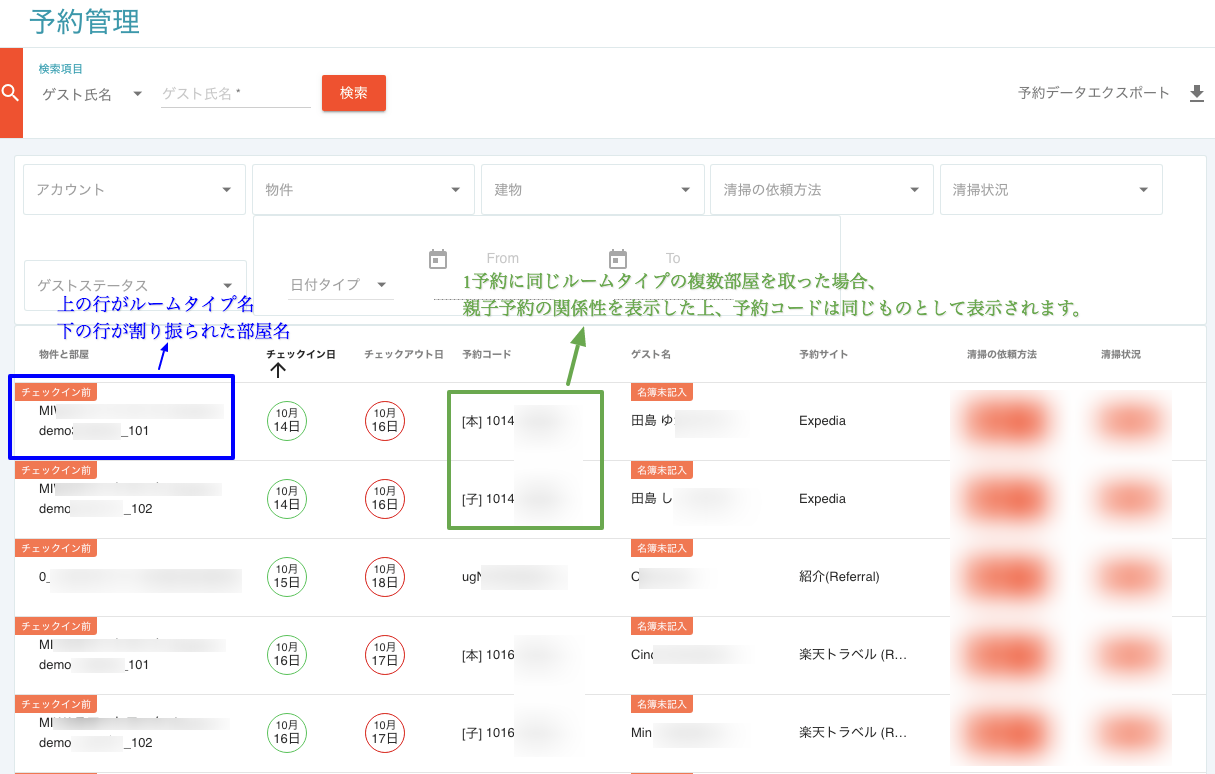Screen dimensions: 1215x774
Task: Expand the 建物 filter dropdown
Action: tap(592, 189)
